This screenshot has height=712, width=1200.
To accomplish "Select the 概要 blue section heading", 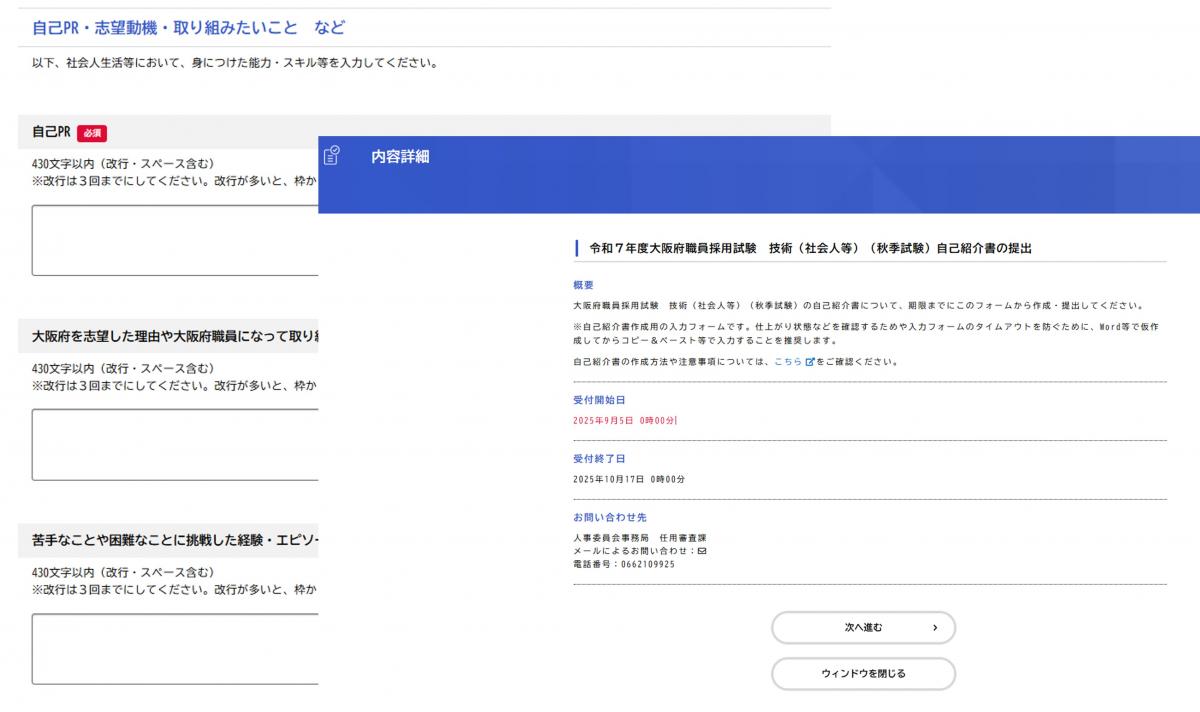I will pyautogui.click(x=584, y=285).
